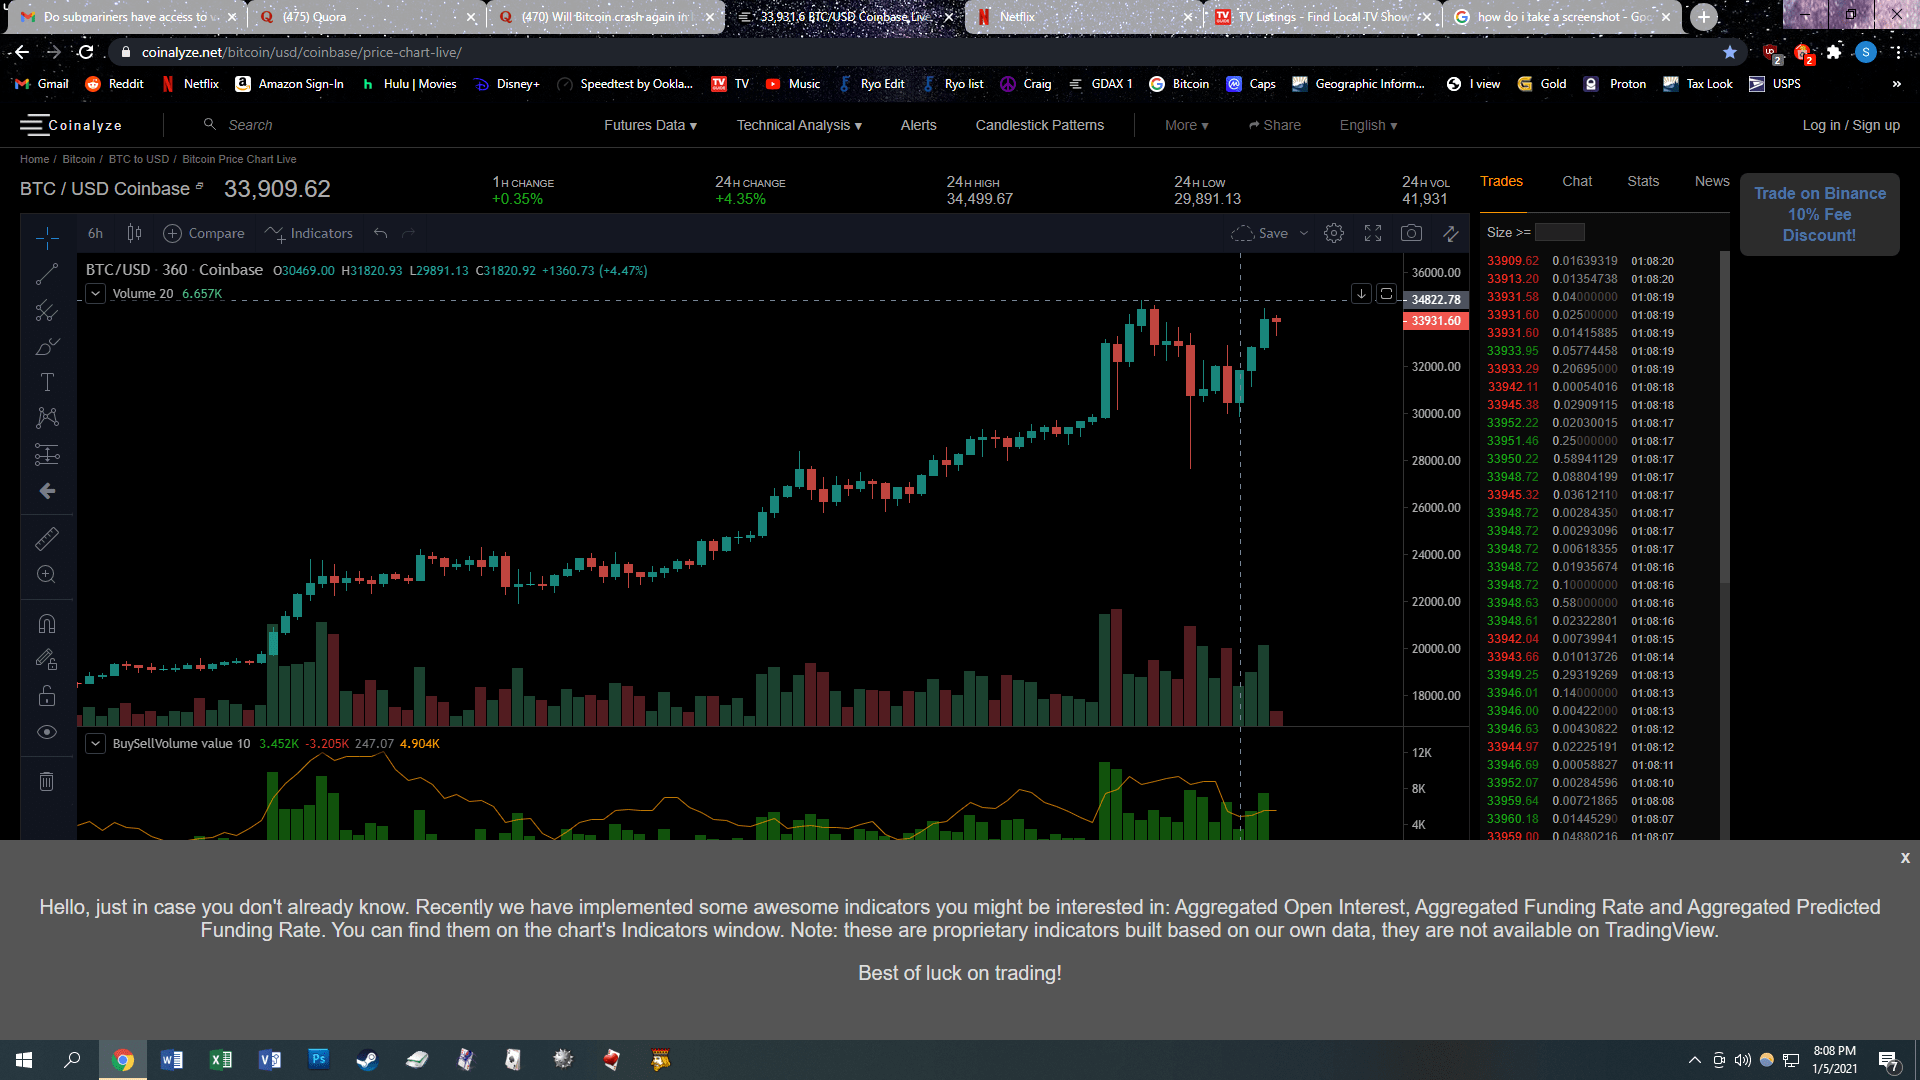Toggle stay in drawing mode
The height and width of the screenshot is (1080, 1920).
pyautogui.click(x=47, y=660)
